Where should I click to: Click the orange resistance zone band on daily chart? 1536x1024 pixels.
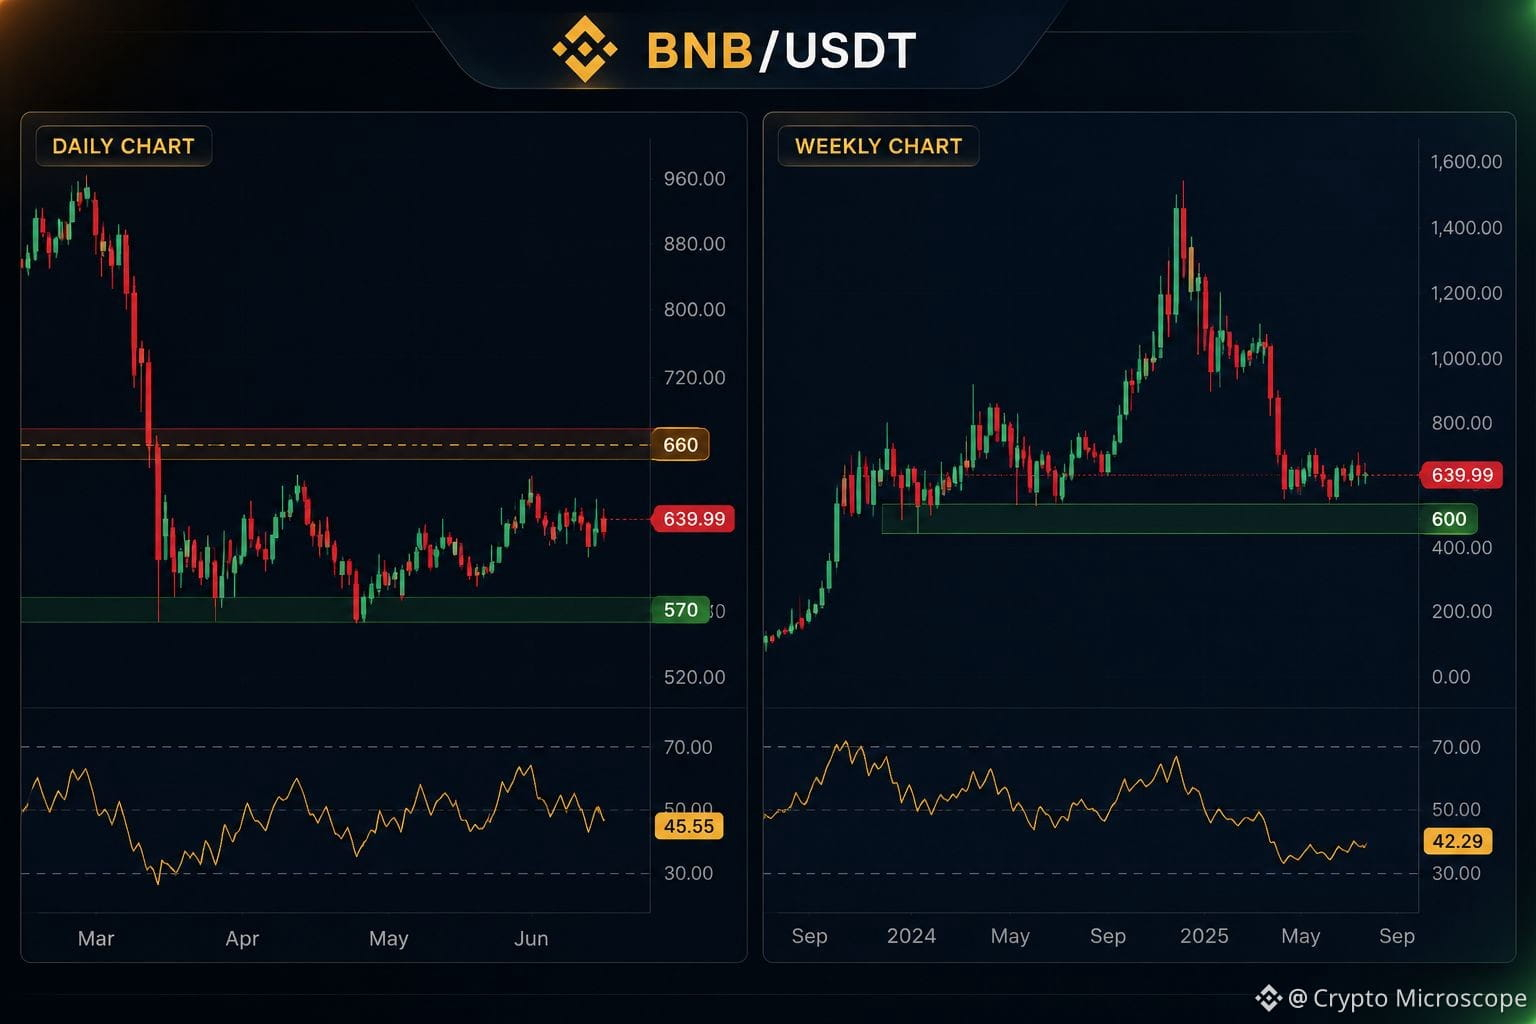[335, 444]
